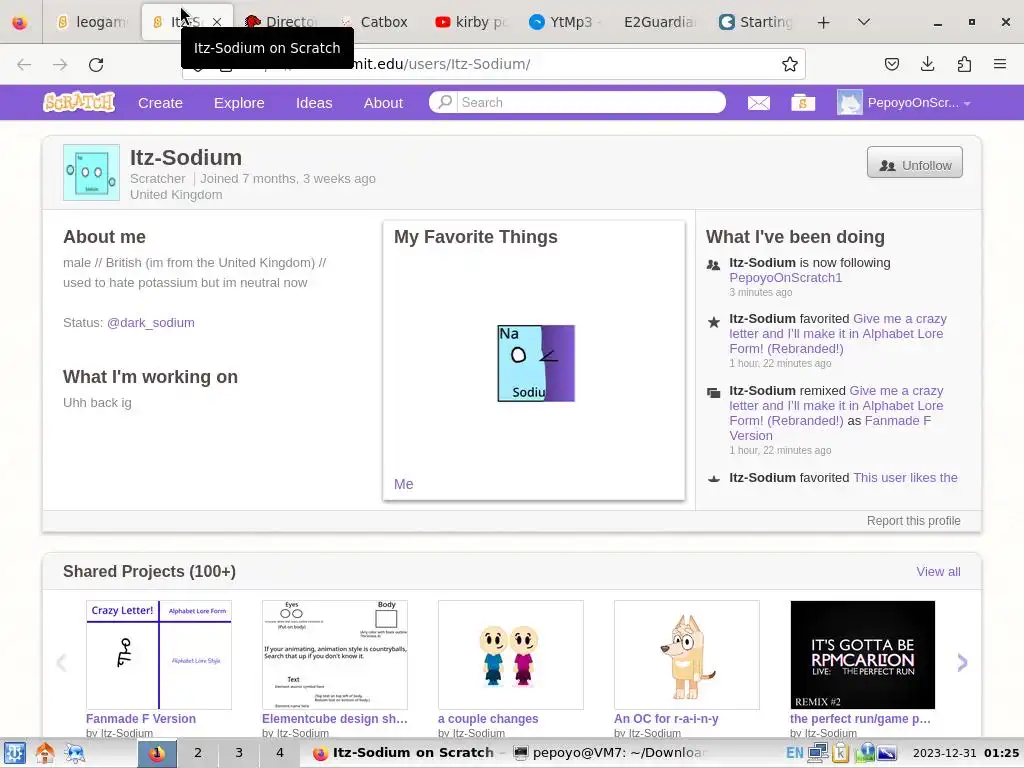
Task: Switch to the E2Guardian browser tab
Action: (x=660, y=22)
